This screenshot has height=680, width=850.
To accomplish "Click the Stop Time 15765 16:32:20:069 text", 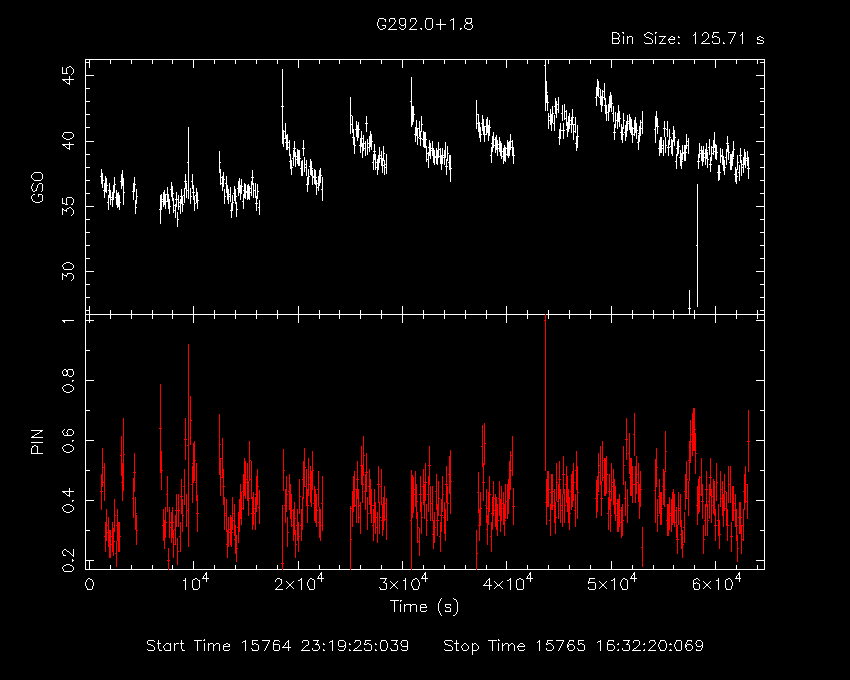I will [574, 646].
